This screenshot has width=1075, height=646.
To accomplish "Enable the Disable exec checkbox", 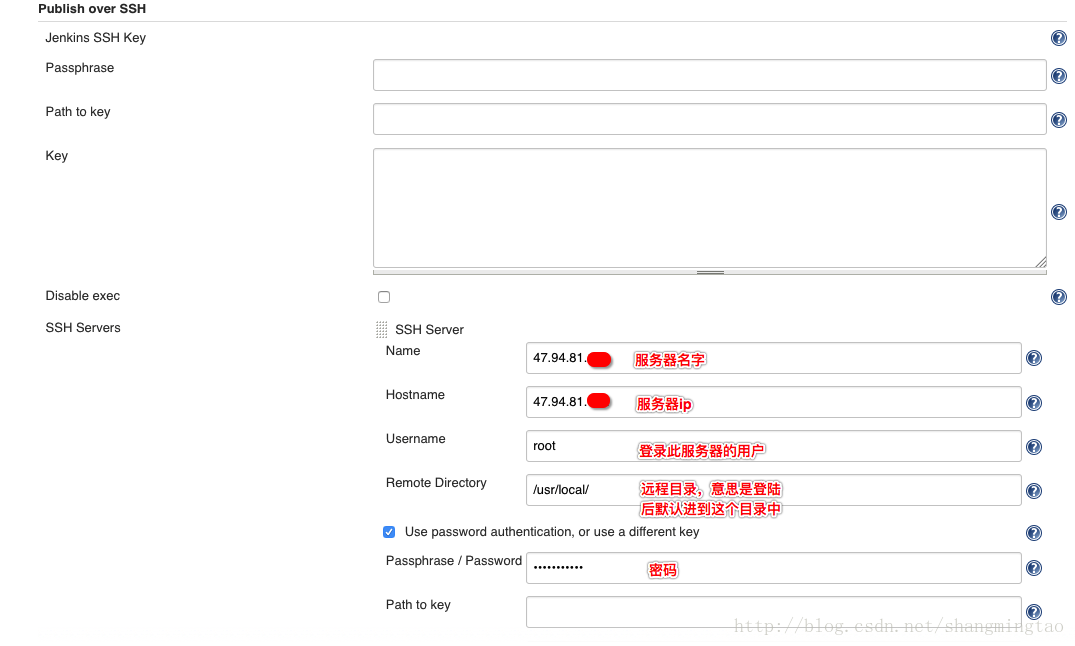I will (384, 297).
